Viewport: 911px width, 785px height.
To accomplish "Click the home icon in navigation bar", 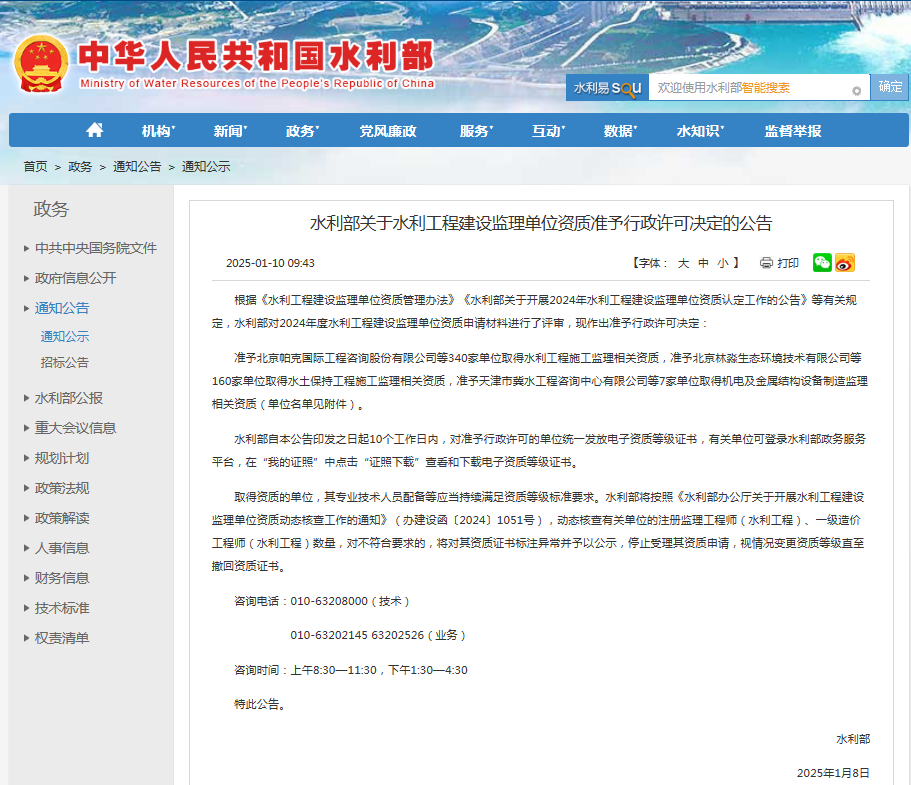I will tap(95, 130).
